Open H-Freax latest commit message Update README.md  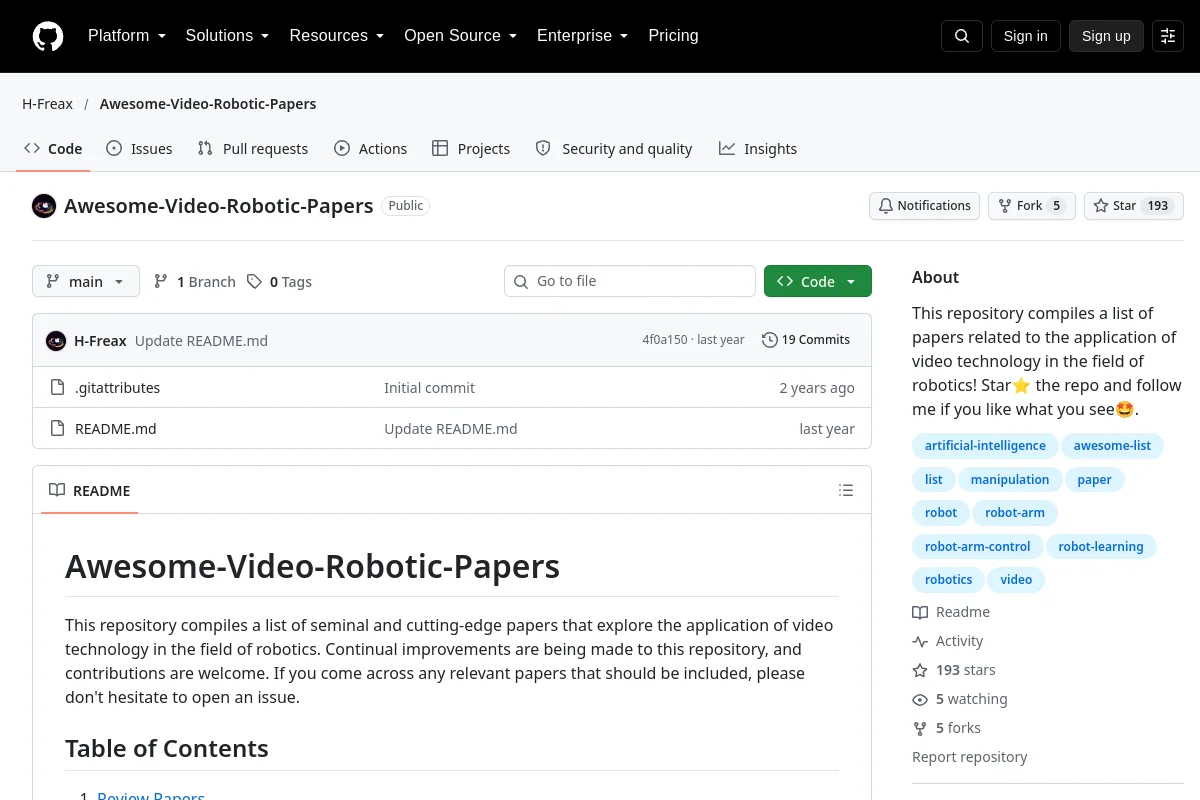point(201,341)
